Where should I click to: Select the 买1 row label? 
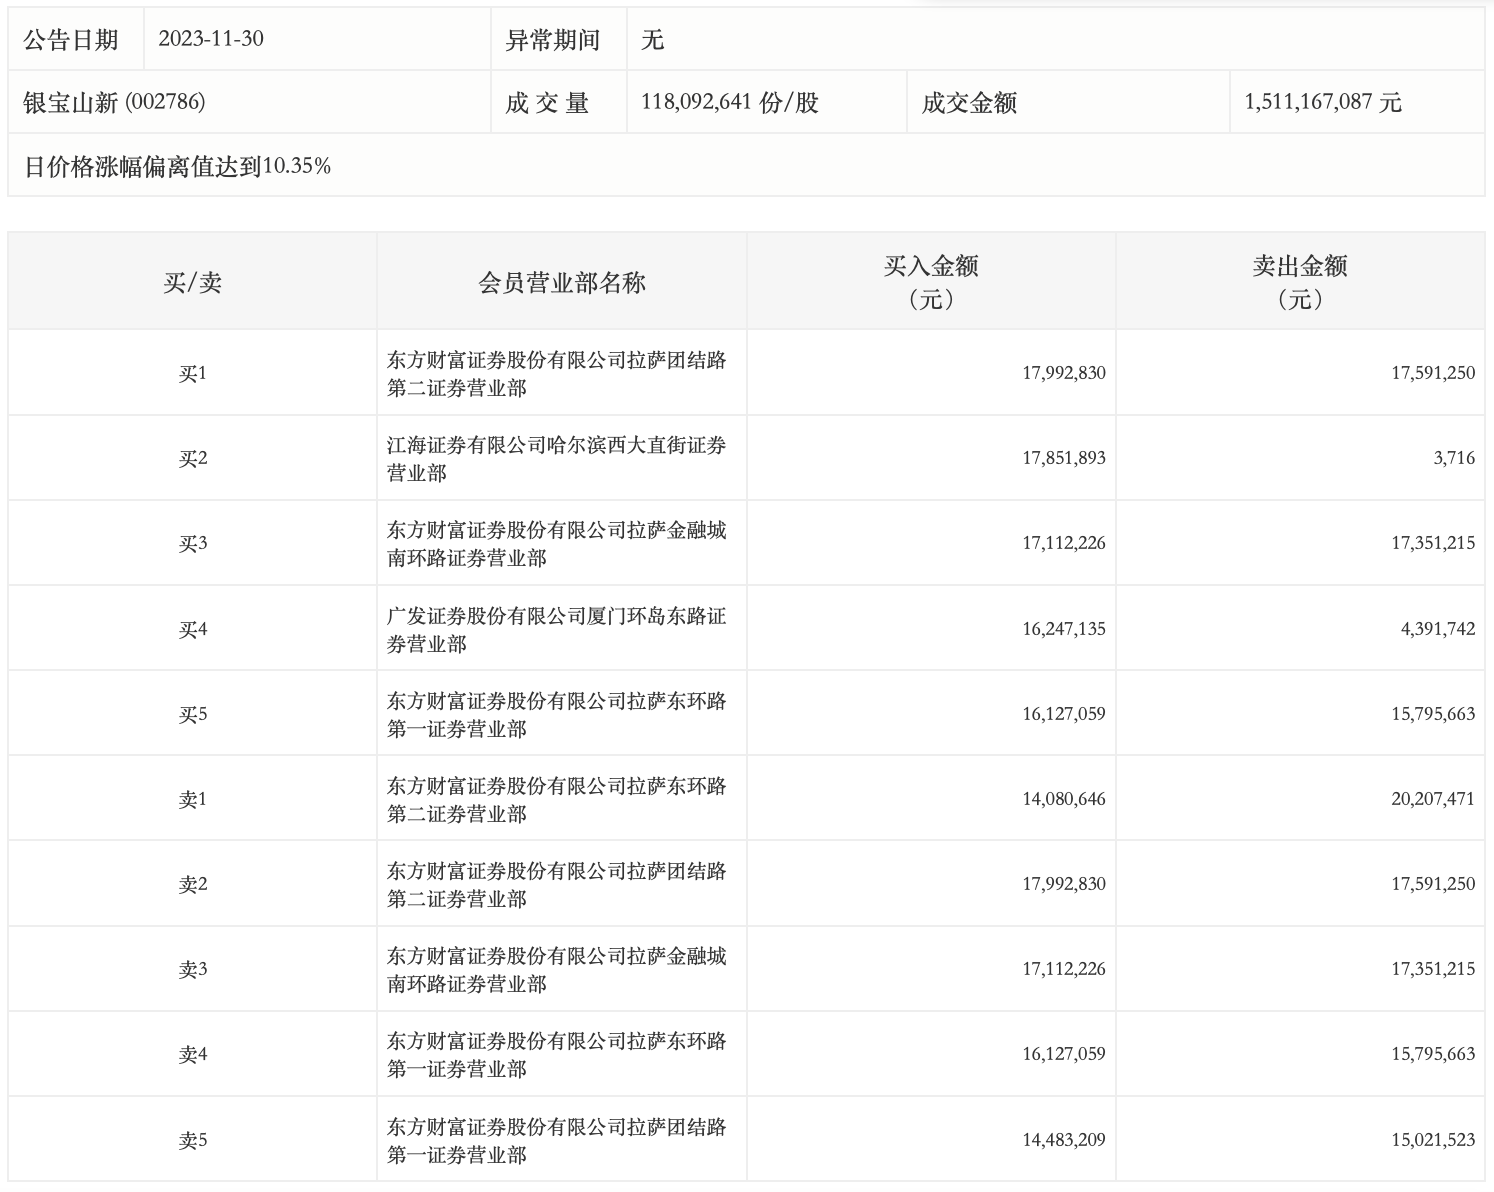click(192, 374)
